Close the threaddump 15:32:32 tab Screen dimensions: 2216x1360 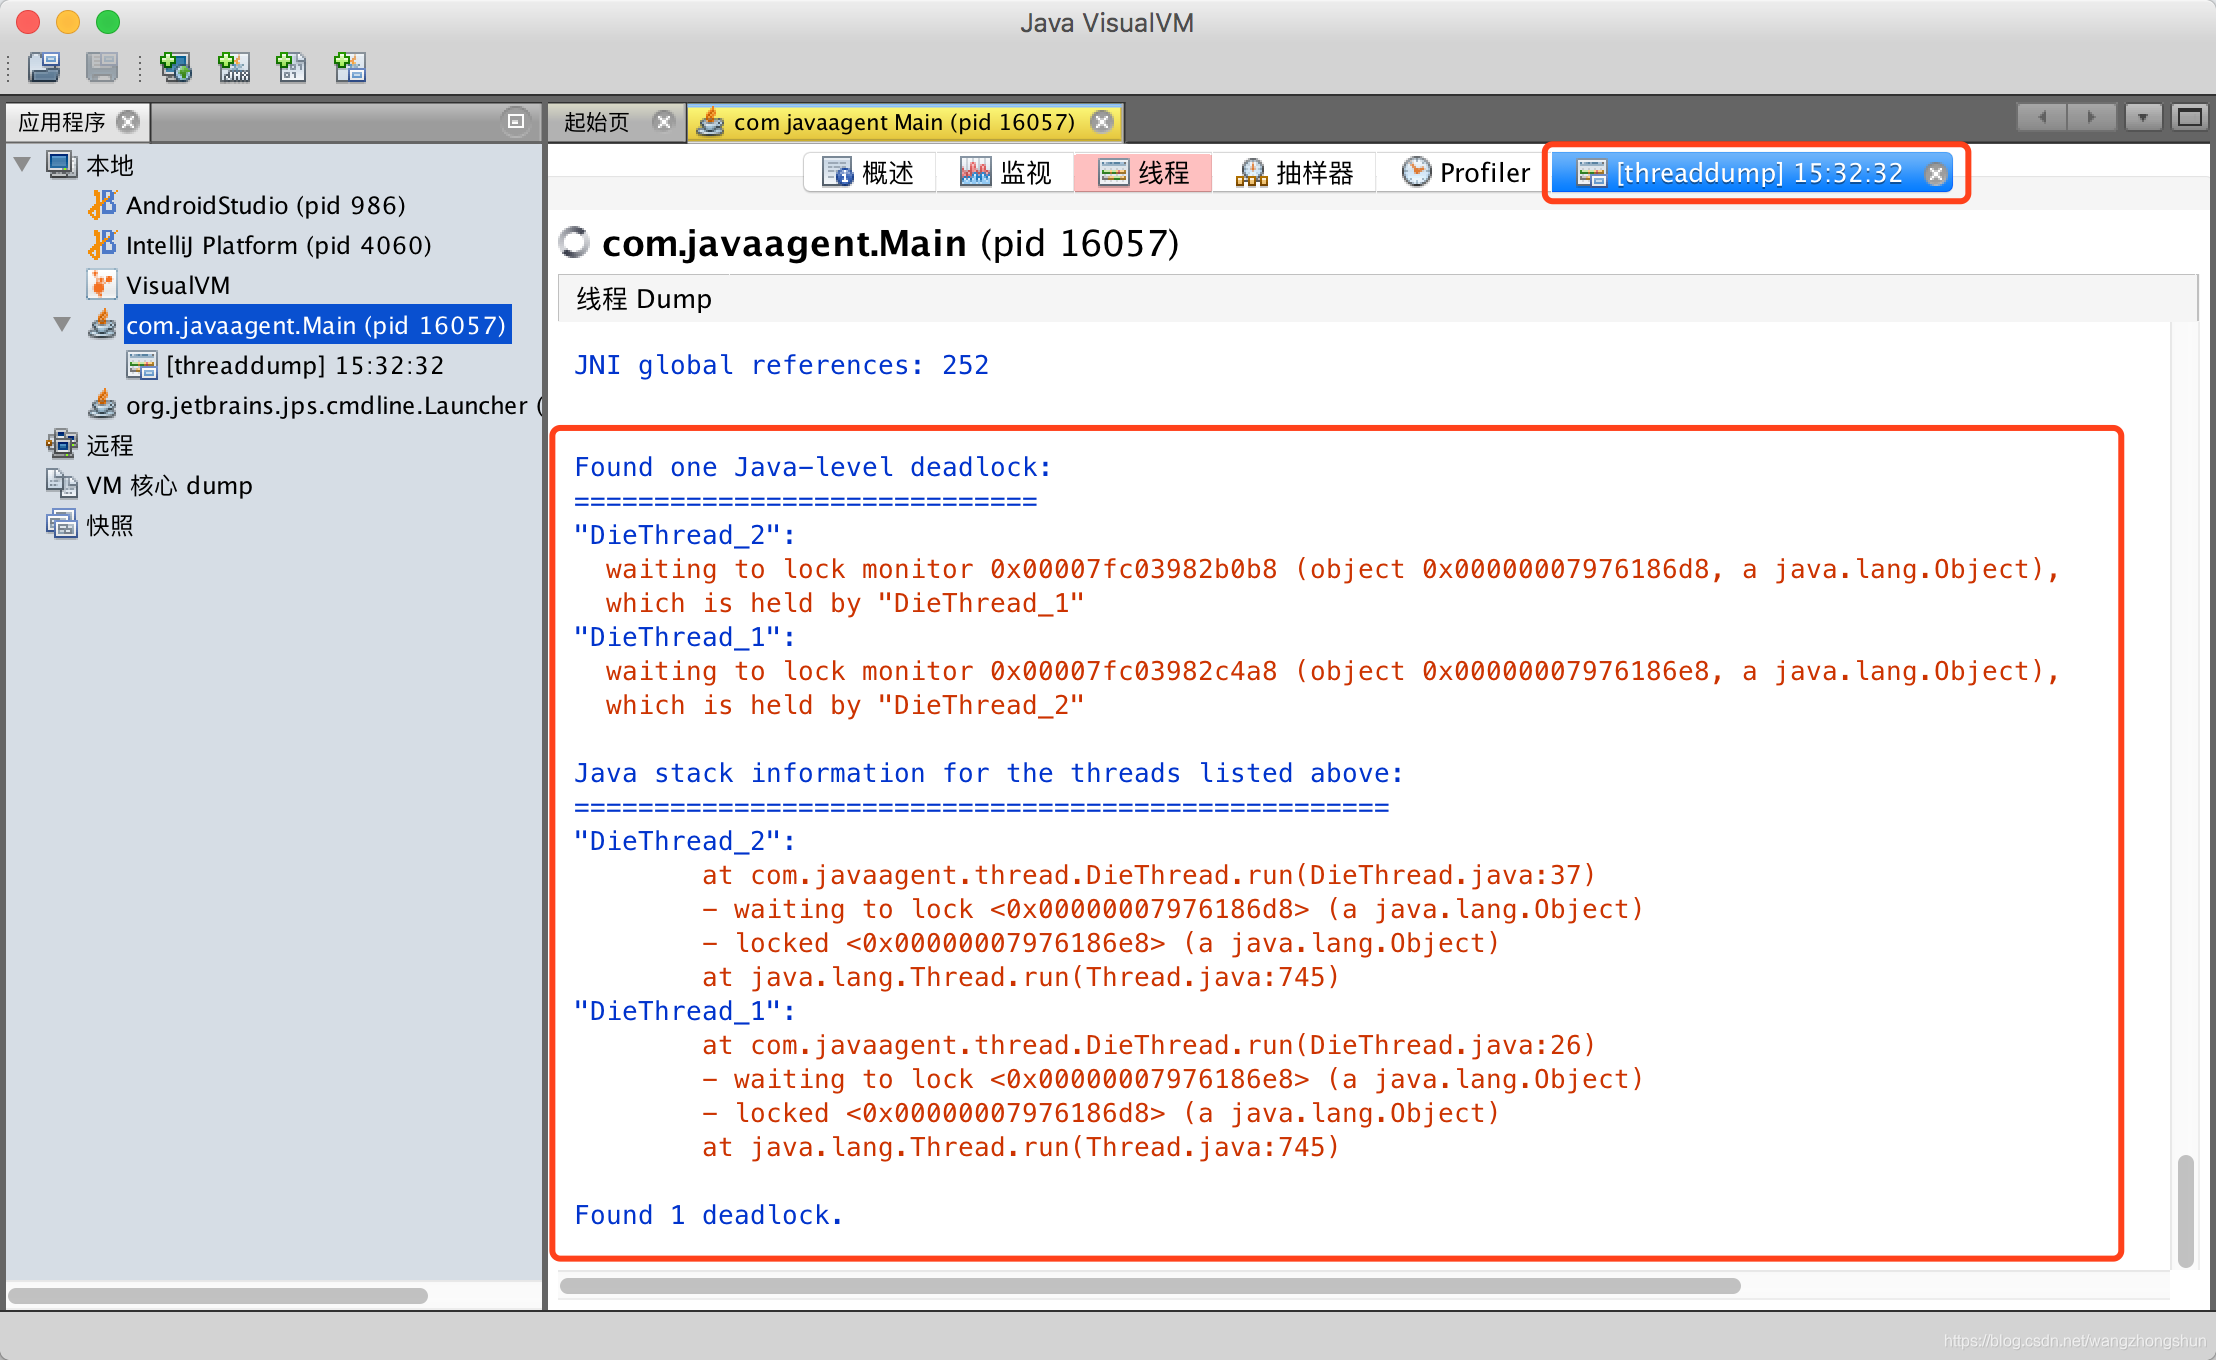tap(1936, 174)
